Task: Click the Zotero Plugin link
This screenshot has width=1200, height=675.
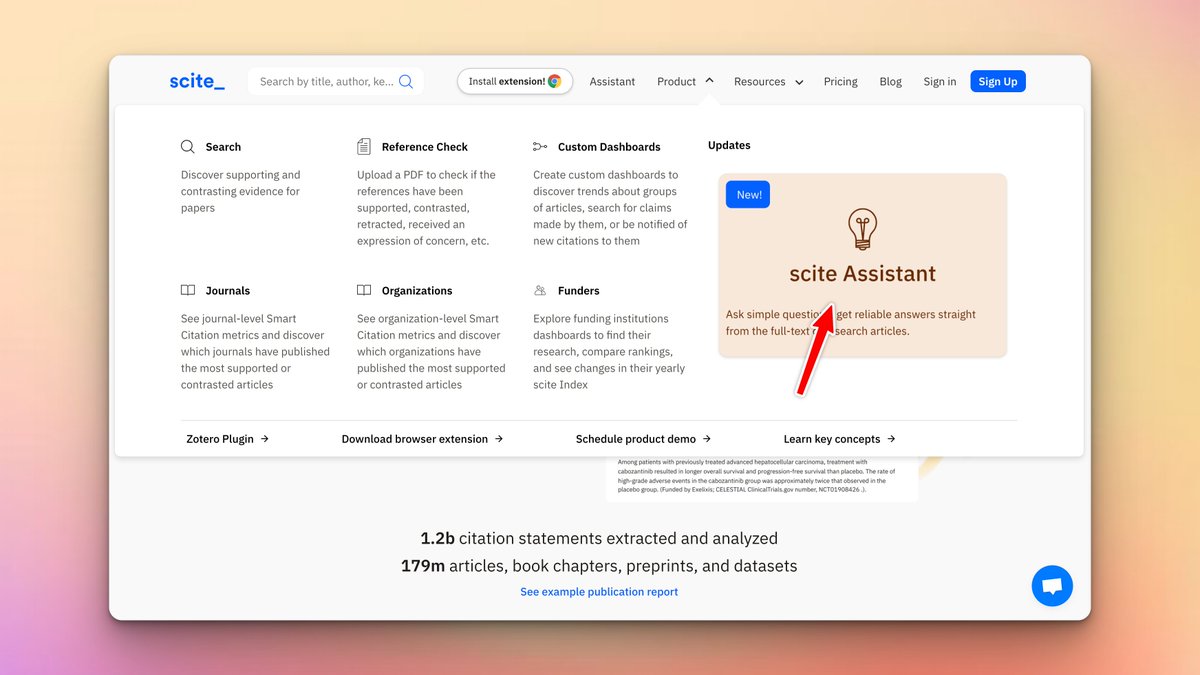Action: click(220, 439)
